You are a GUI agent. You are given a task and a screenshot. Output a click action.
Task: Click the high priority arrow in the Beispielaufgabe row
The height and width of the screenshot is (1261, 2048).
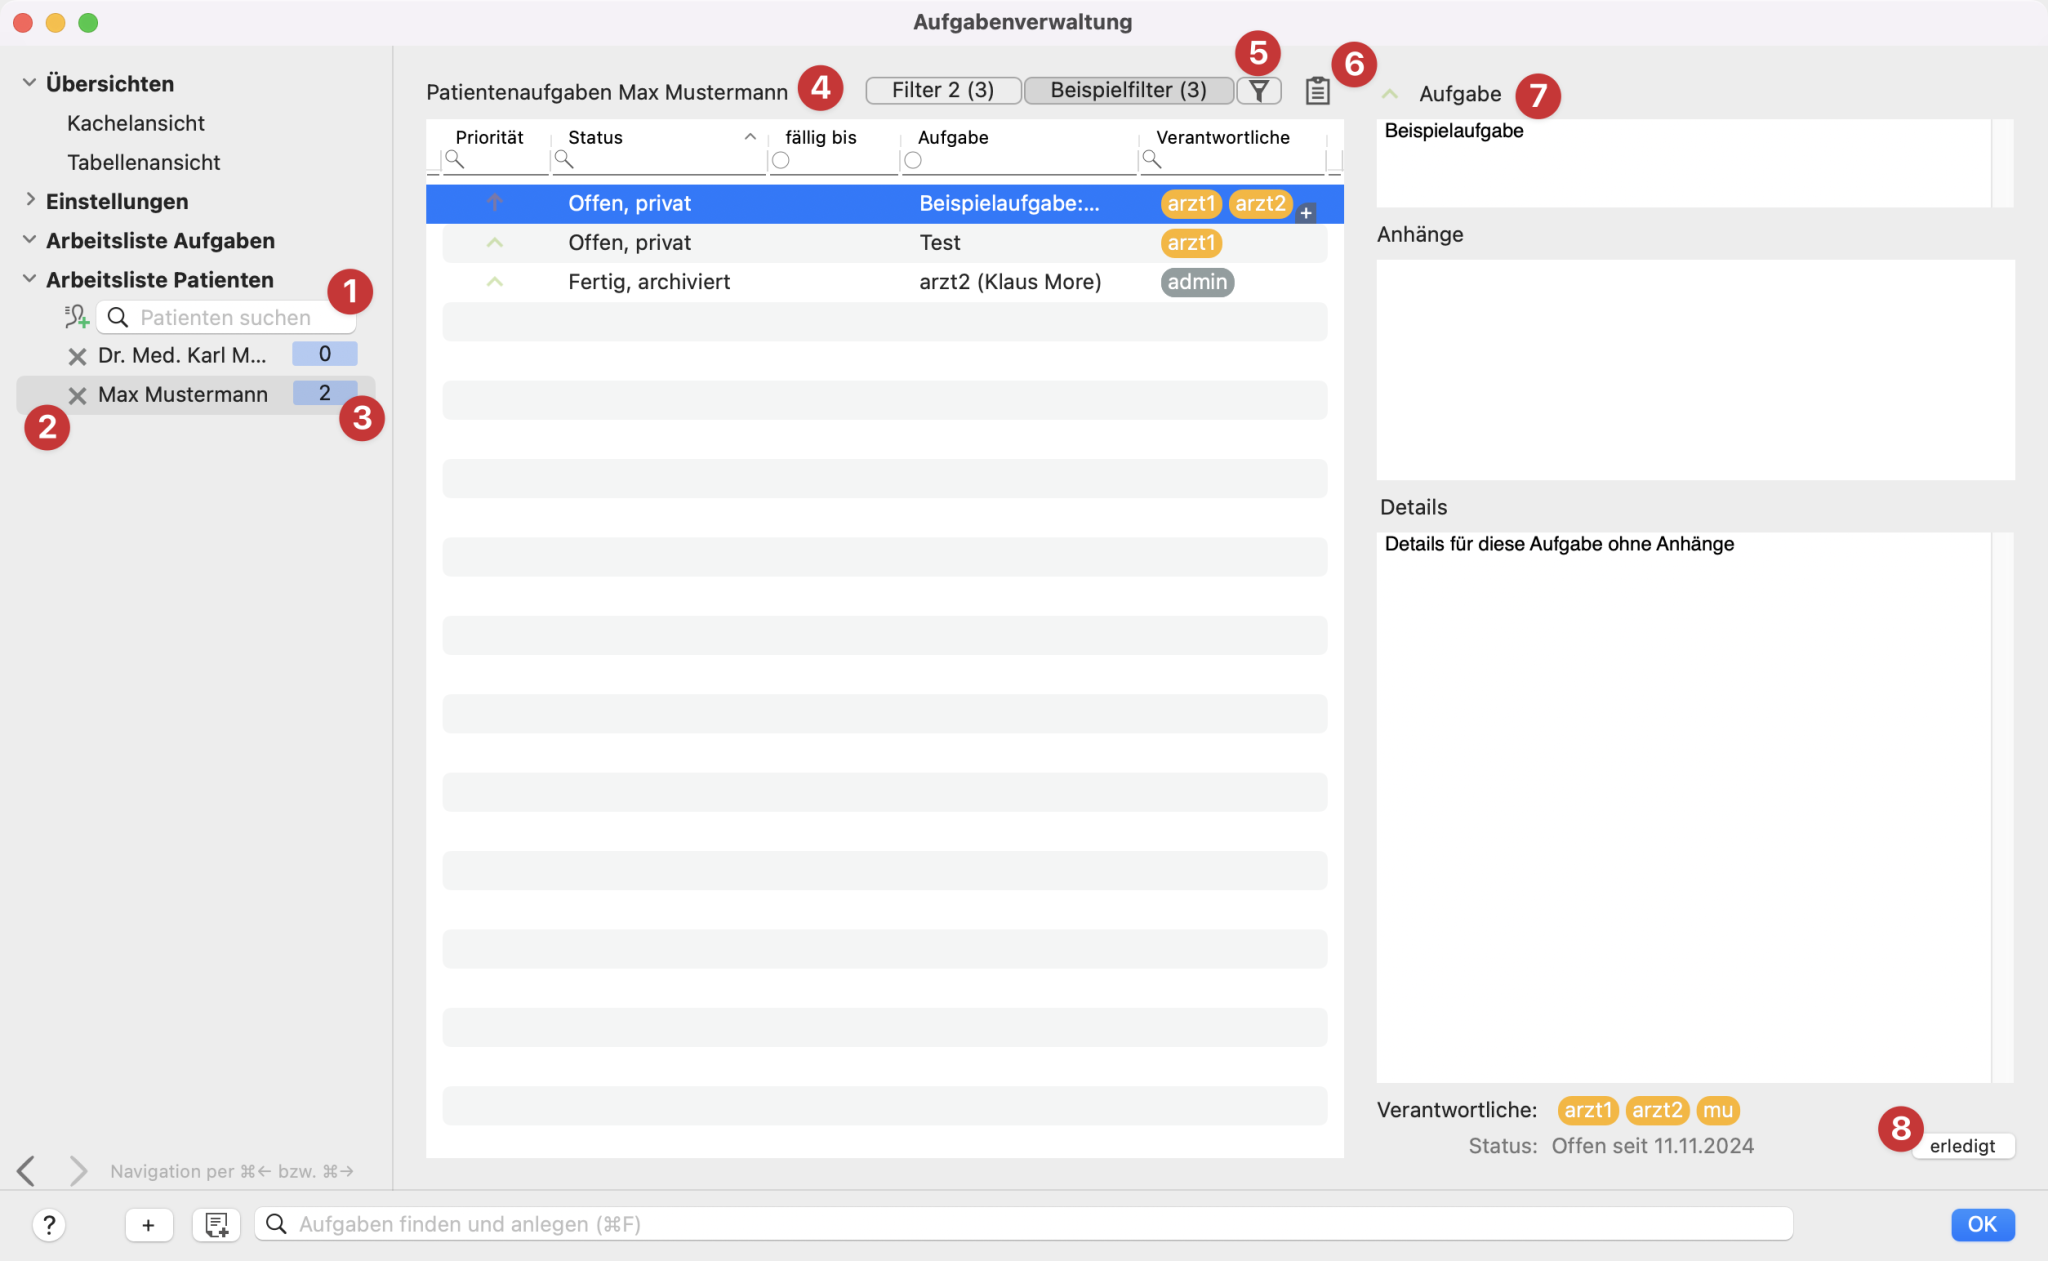click(494, 203)
